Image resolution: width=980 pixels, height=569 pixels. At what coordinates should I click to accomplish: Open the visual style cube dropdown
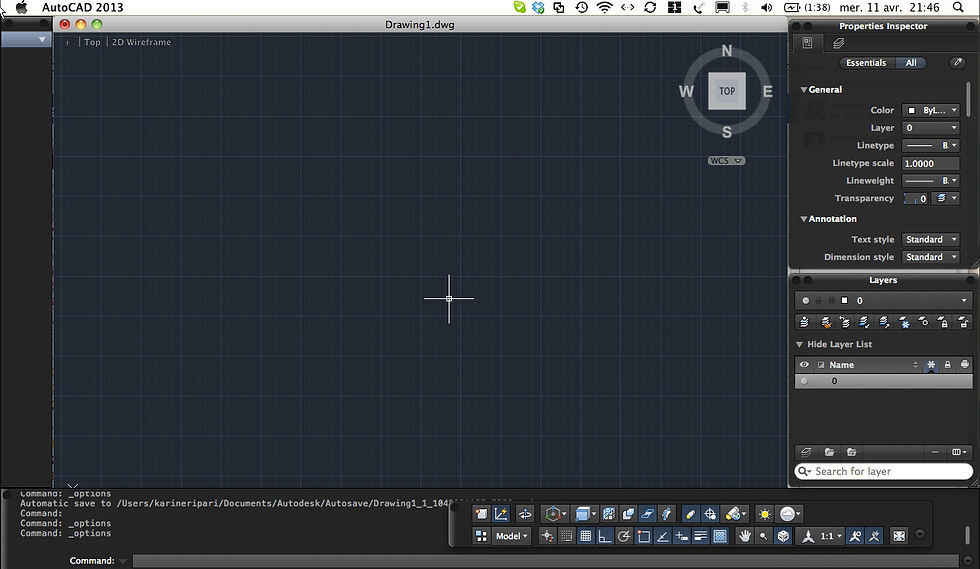click(x=584, y=514)
